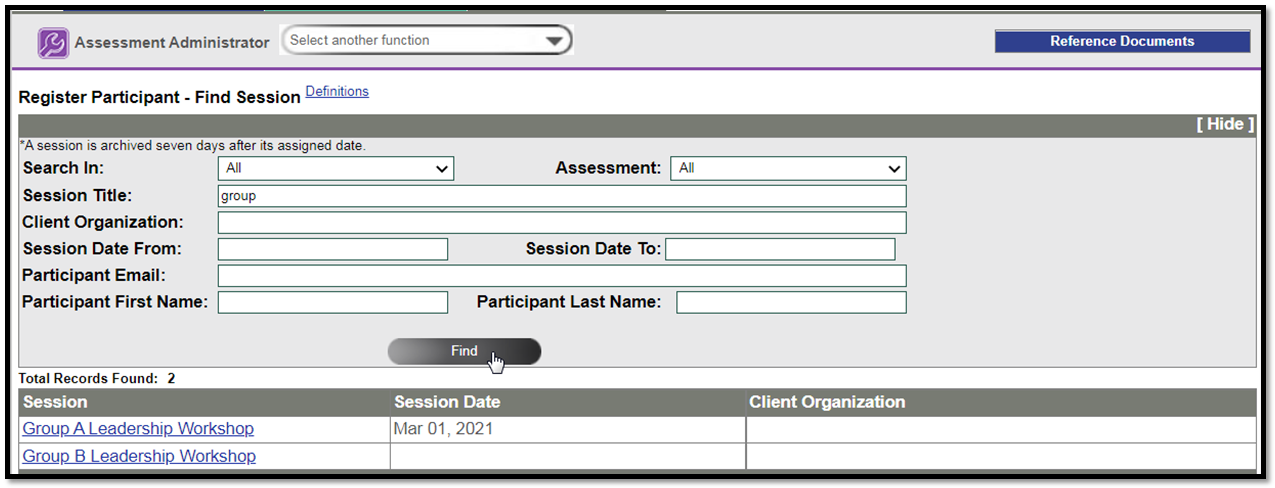1275x488 pixels.
Task: Click the Participant Last Name field
Action: click(791, 302)
